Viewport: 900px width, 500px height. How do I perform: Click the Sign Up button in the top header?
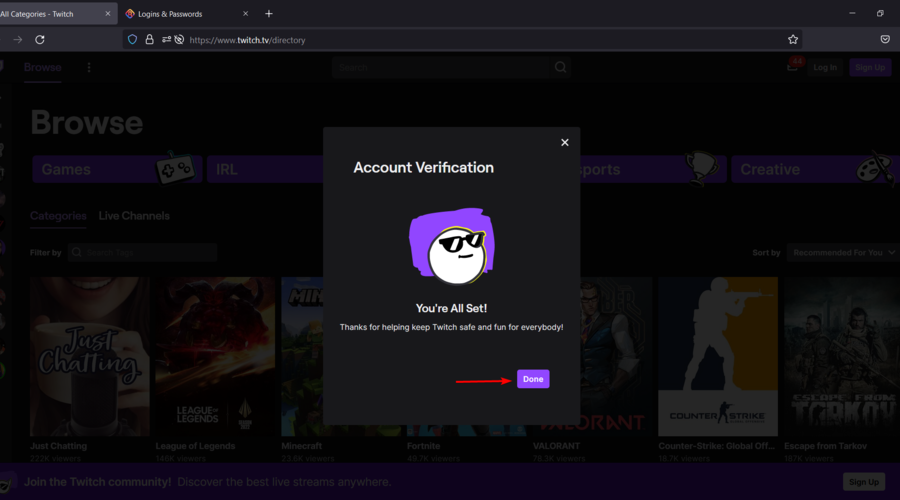click(x=870, y=68)
